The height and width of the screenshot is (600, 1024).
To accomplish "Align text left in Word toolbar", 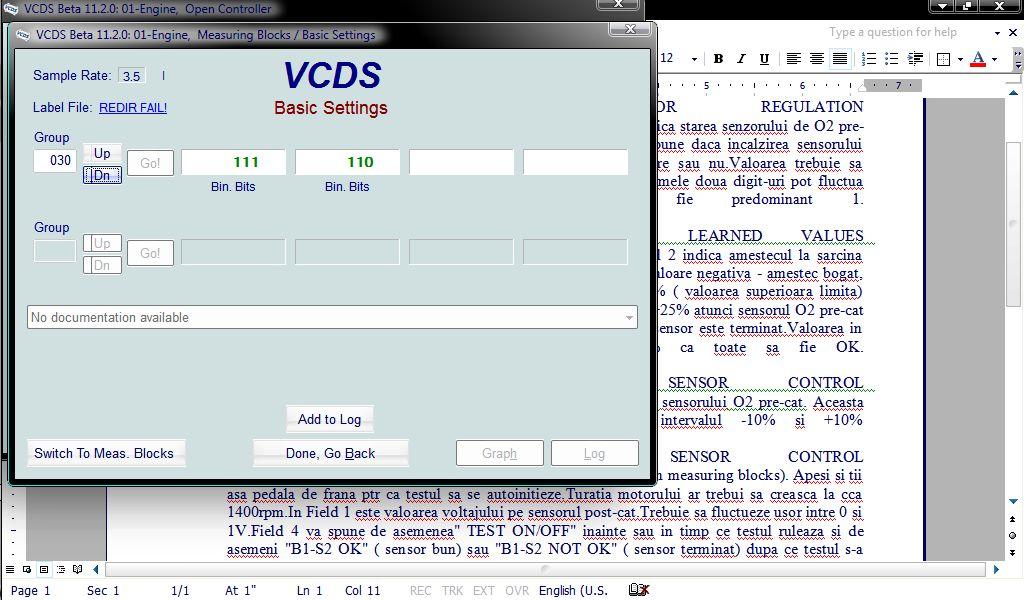I will point(793,59).
